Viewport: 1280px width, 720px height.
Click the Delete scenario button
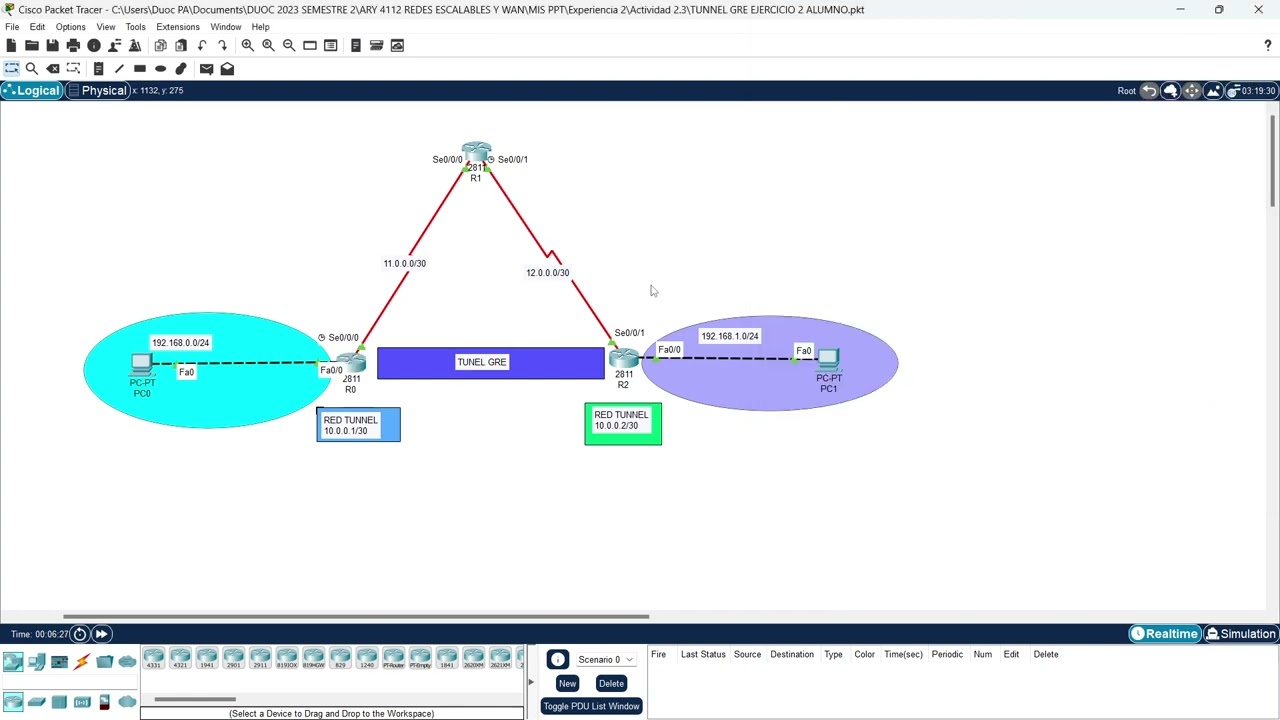coord(611,684)
